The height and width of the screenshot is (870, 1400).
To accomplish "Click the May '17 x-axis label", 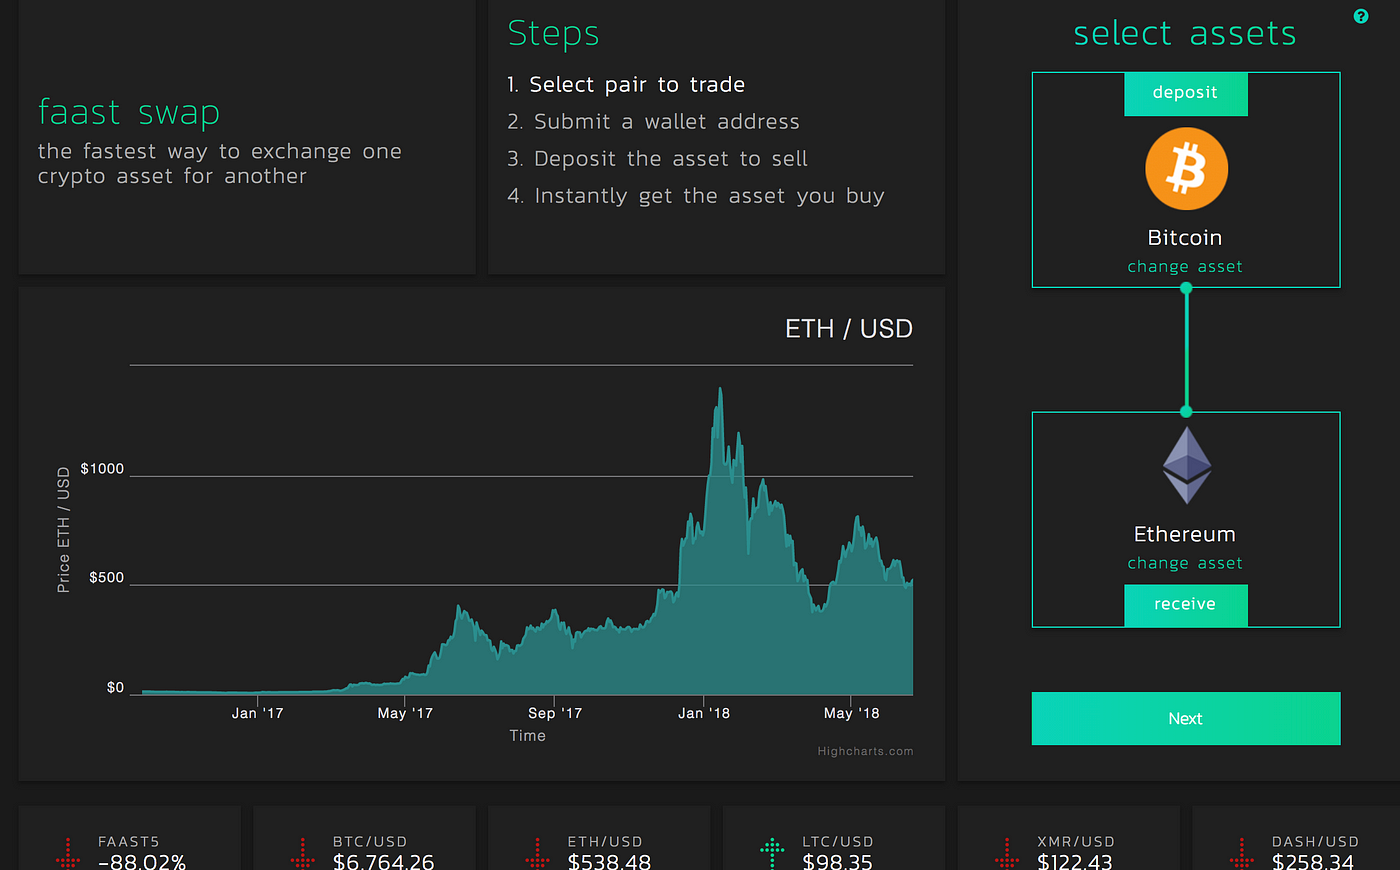I will (x=405, y=713).
